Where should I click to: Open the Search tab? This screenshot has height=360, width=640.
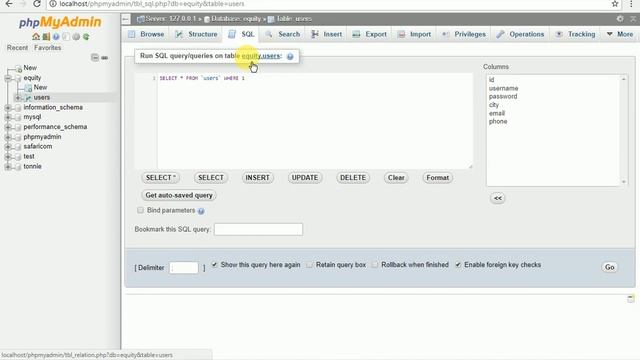282,34
